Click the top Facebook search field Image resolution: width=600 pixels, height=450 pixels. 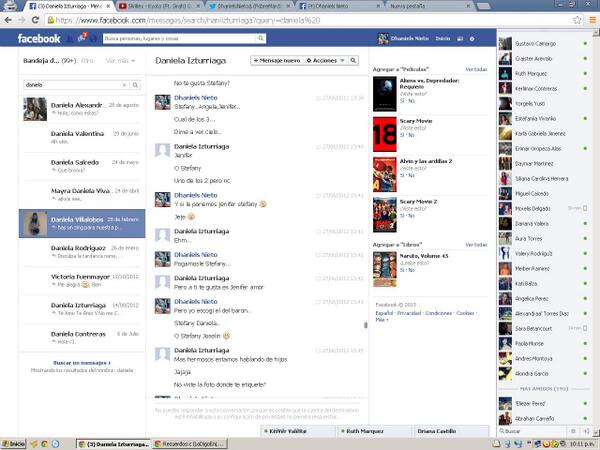tap(180, 38)
